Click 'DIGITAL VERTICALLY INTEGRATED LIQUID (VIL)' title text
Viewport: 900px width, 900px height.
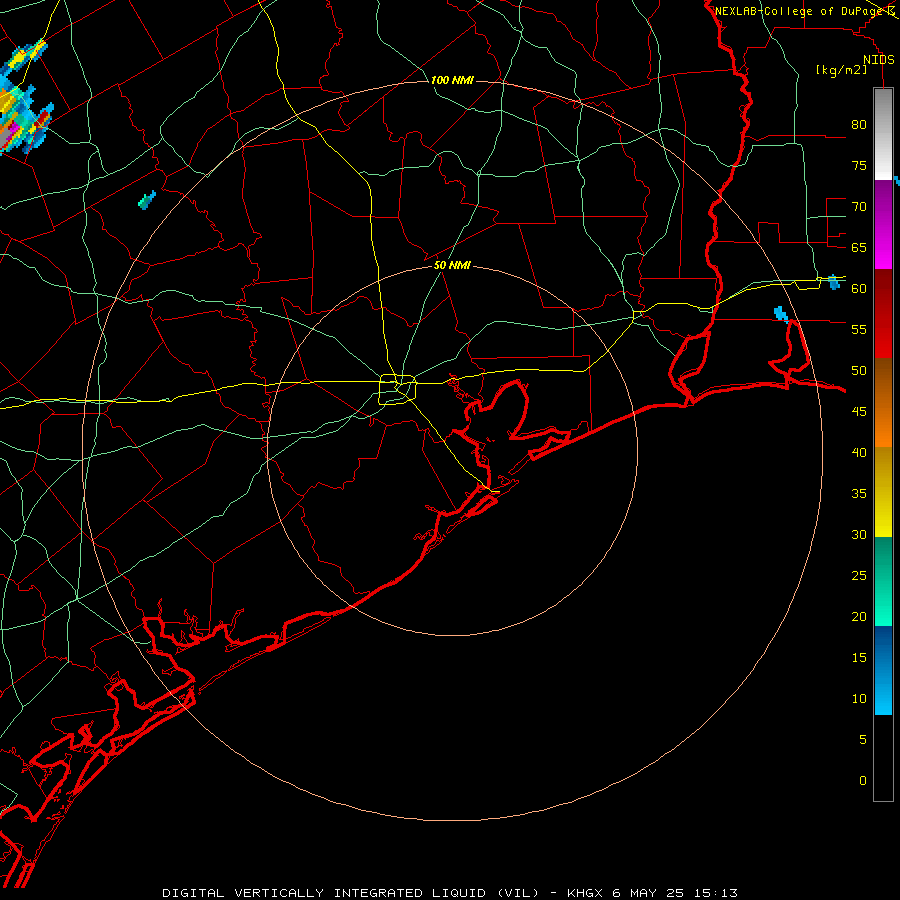[x=351, y=893]
